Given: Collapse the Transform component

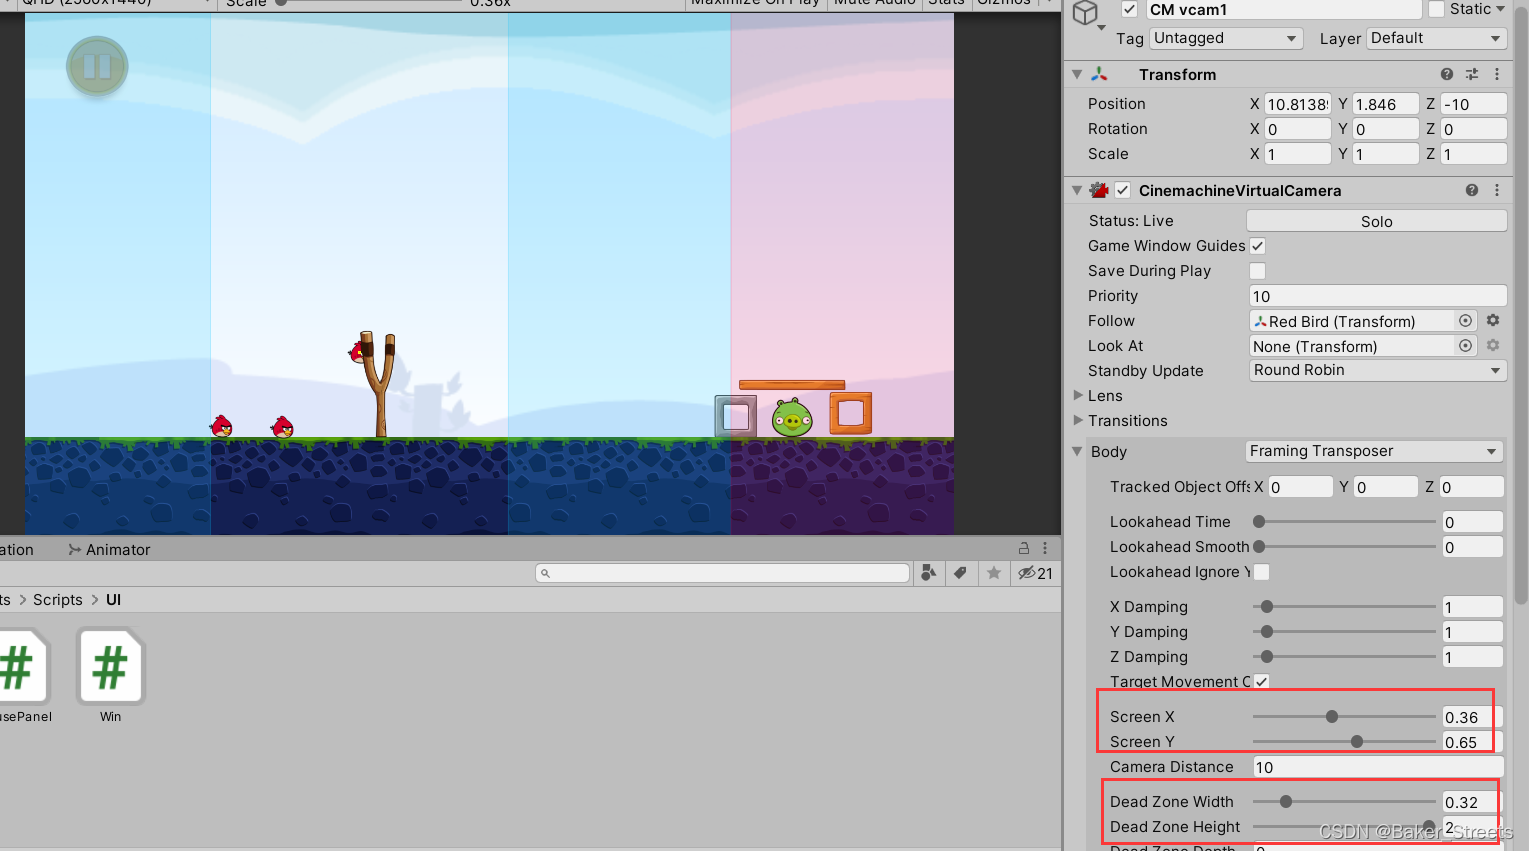Looking at the screenshot, I should click(x=1077, y=74).
